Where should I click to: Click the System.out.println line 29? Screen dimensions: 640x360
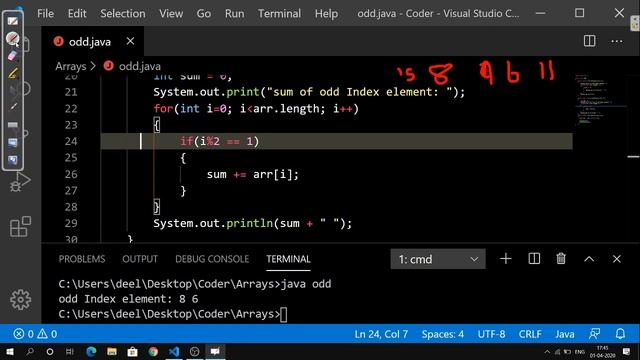[253, 223]
